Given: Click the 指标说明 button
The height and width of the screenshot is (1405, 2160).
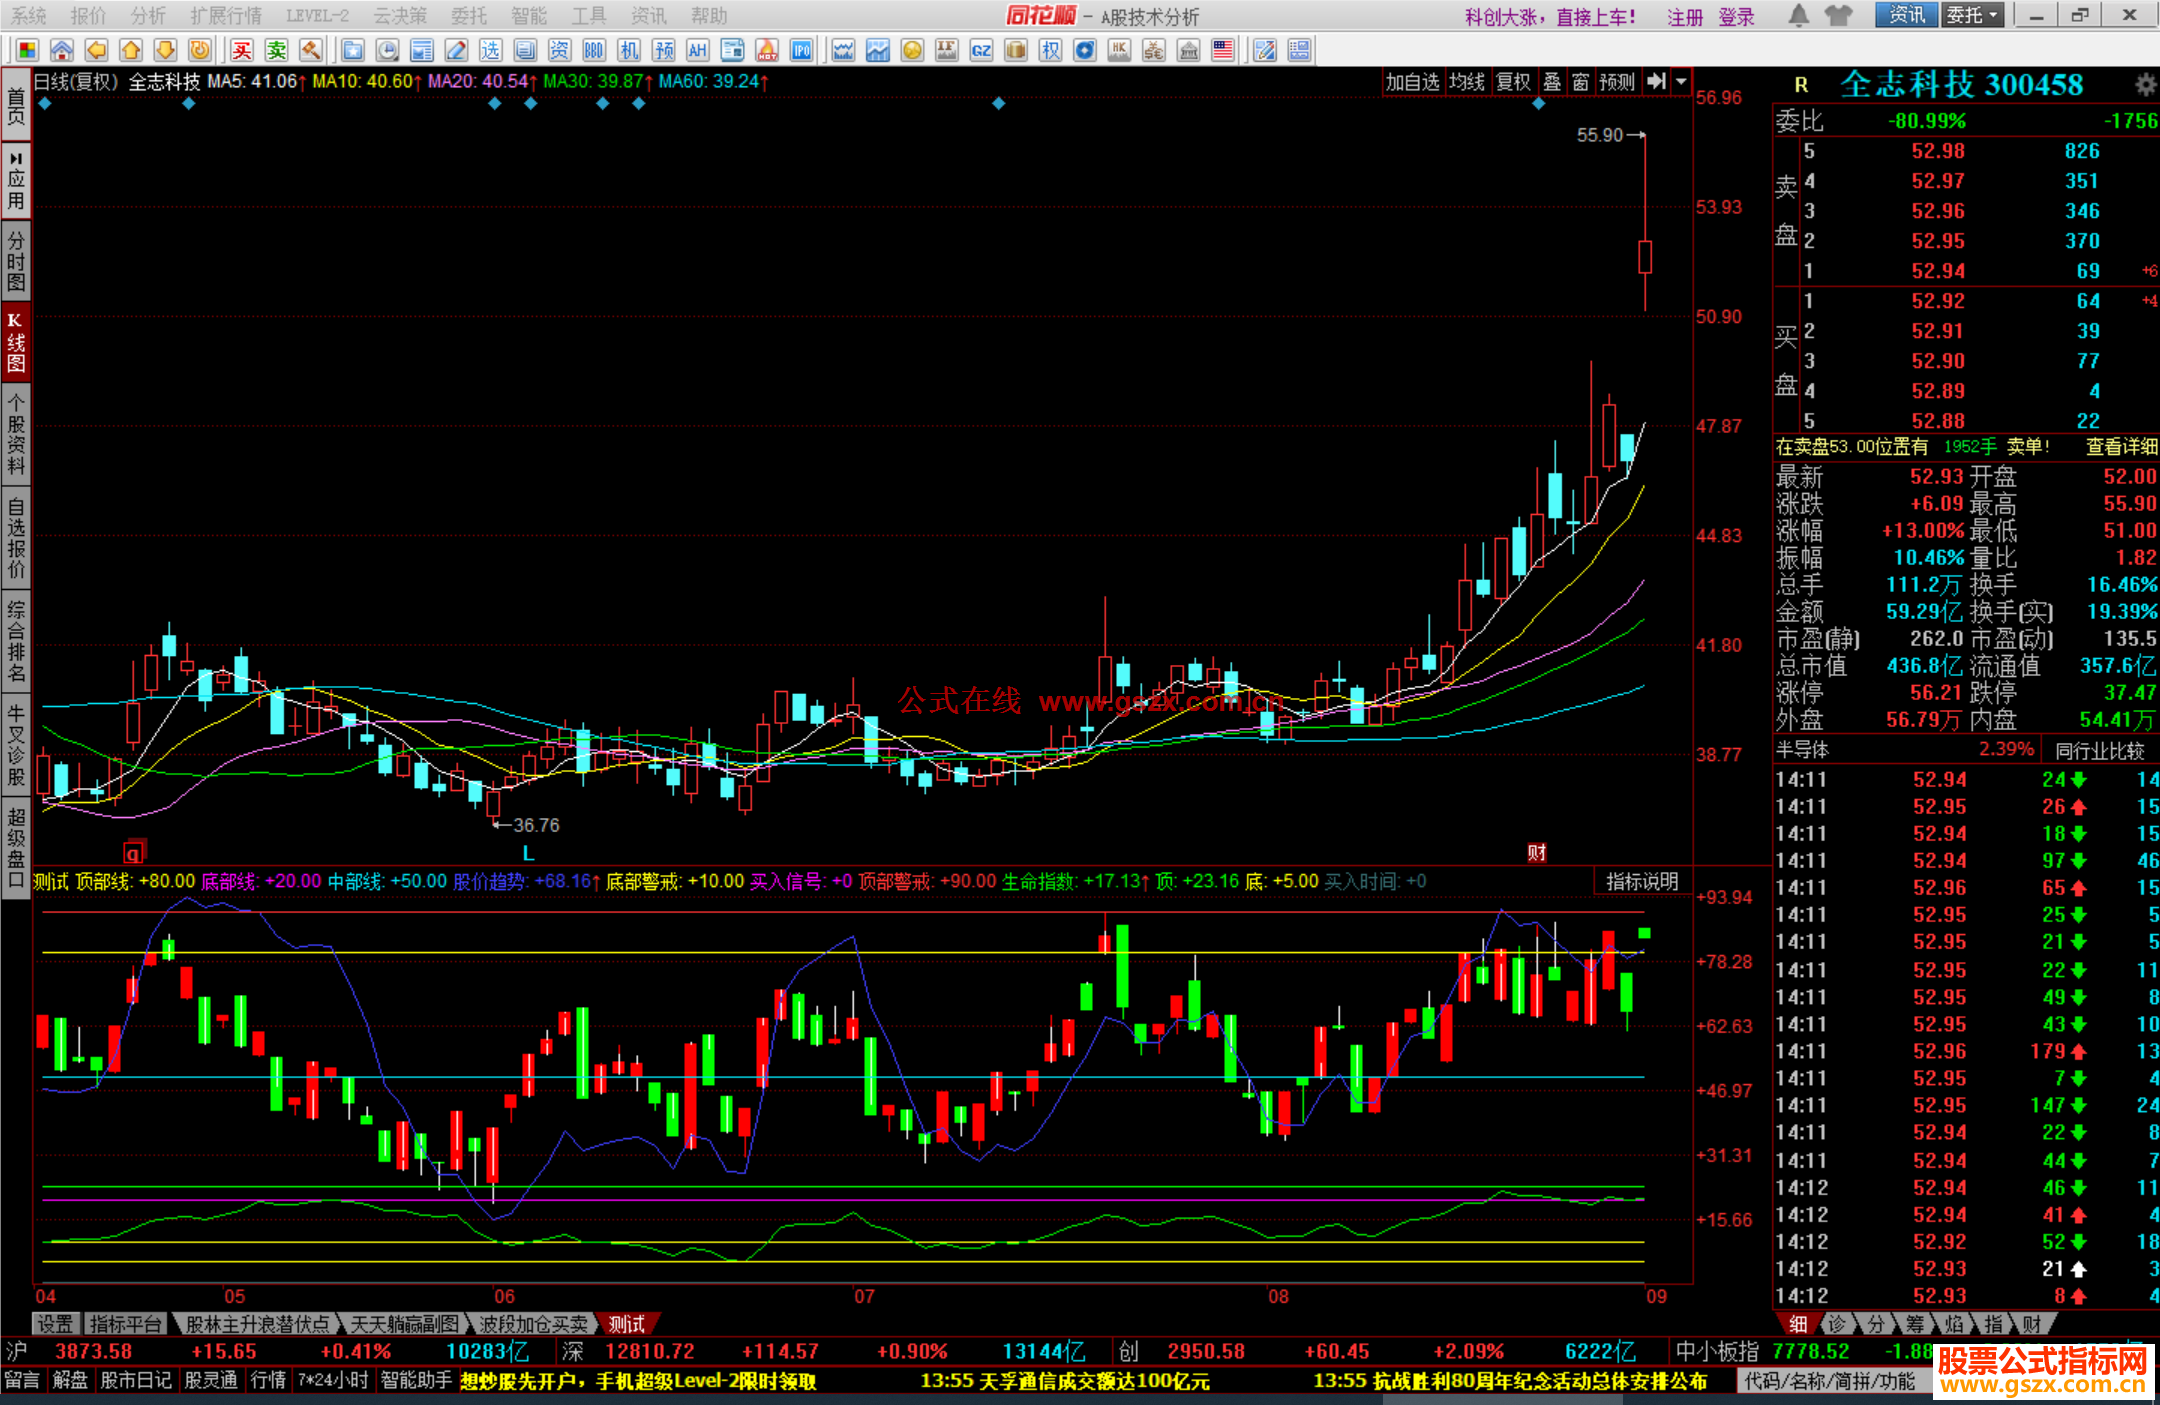Looking at the screenshot, I should pos(1641,881).
